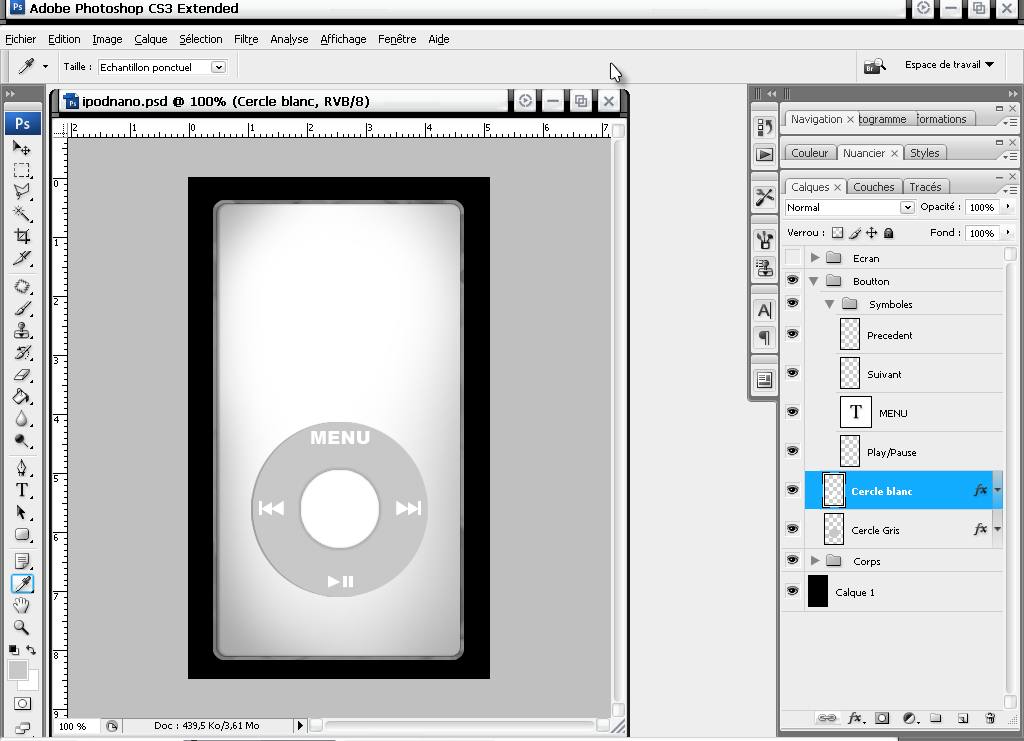1024x741 pixels.
Task: Hide the Calque 1 layer
Action: [x=792, y=591]
